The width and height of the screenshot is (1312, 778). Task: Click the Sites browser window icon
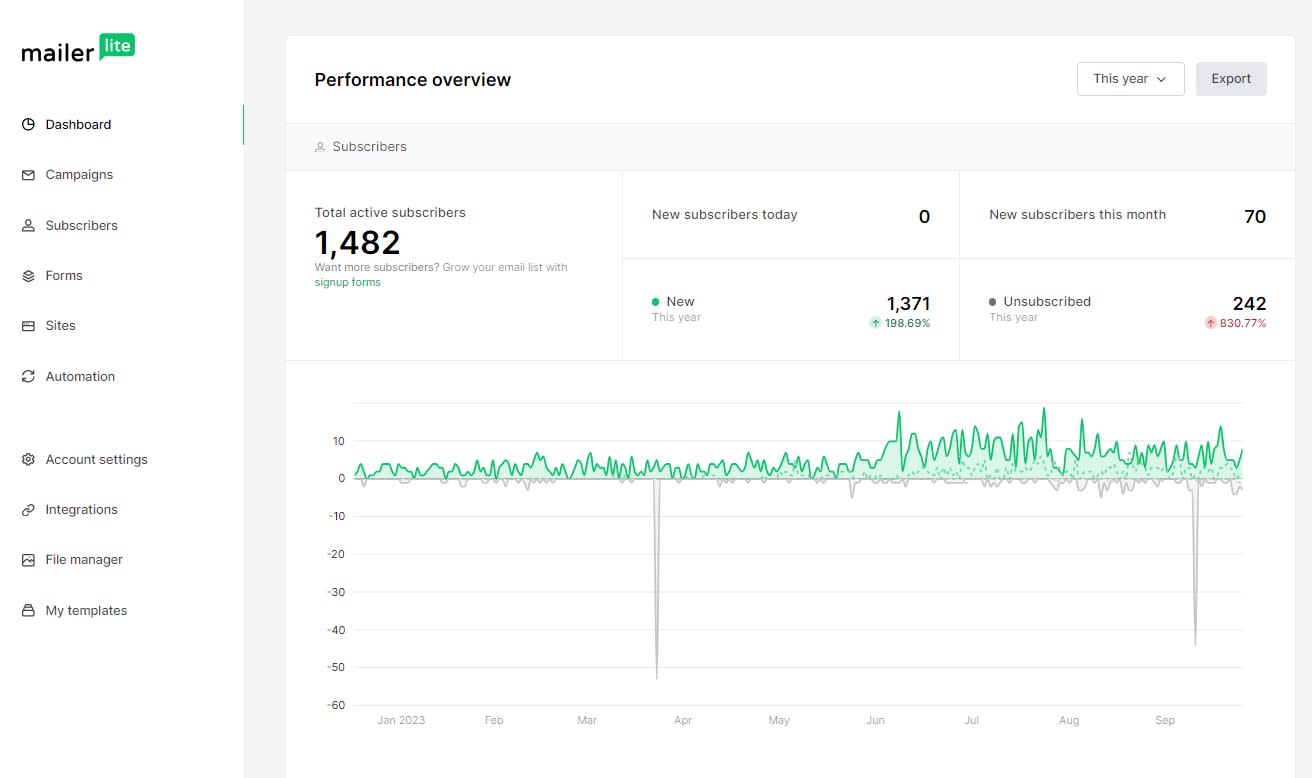(28, 326)
